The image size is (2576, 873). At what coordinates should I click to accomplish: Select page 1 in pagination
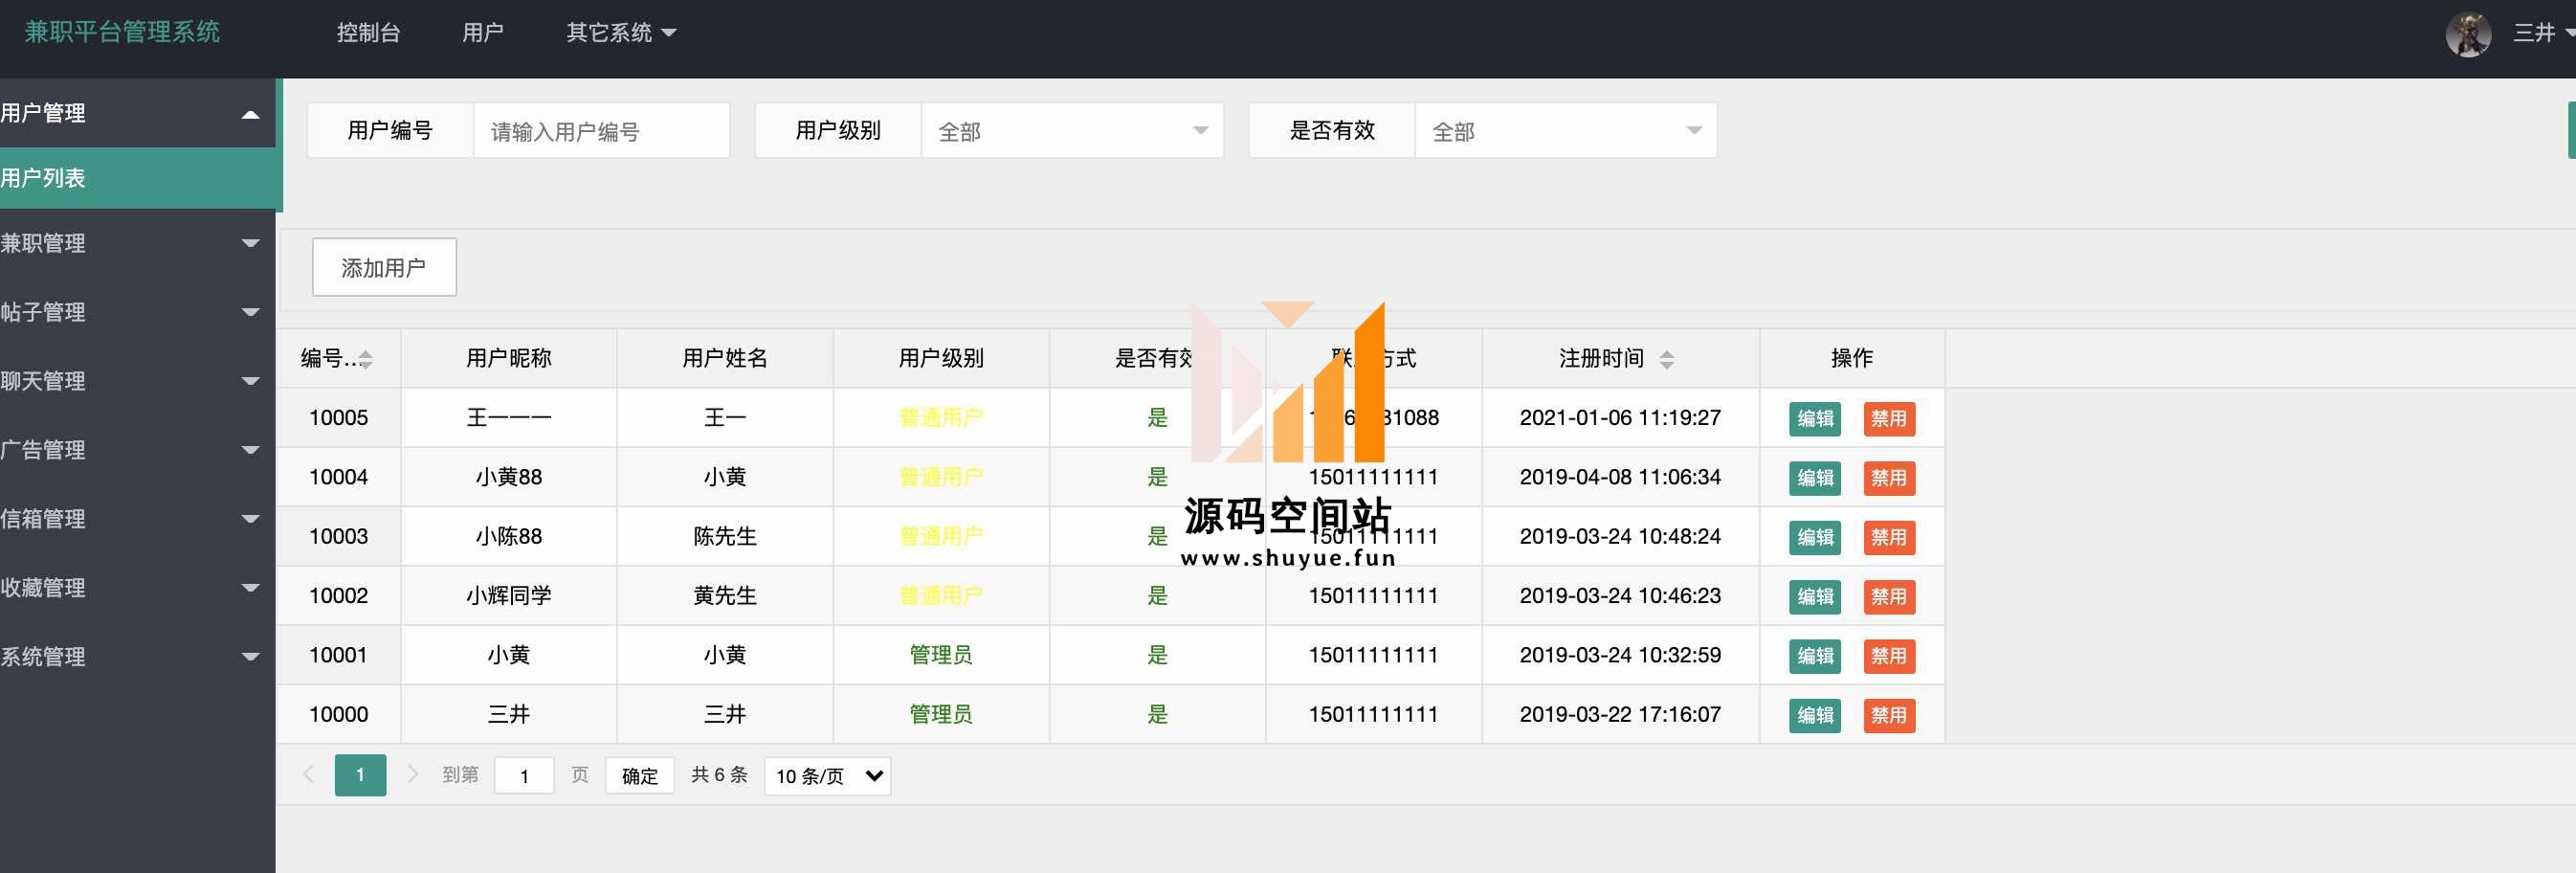pyautogui.click(x=360, y=775)
